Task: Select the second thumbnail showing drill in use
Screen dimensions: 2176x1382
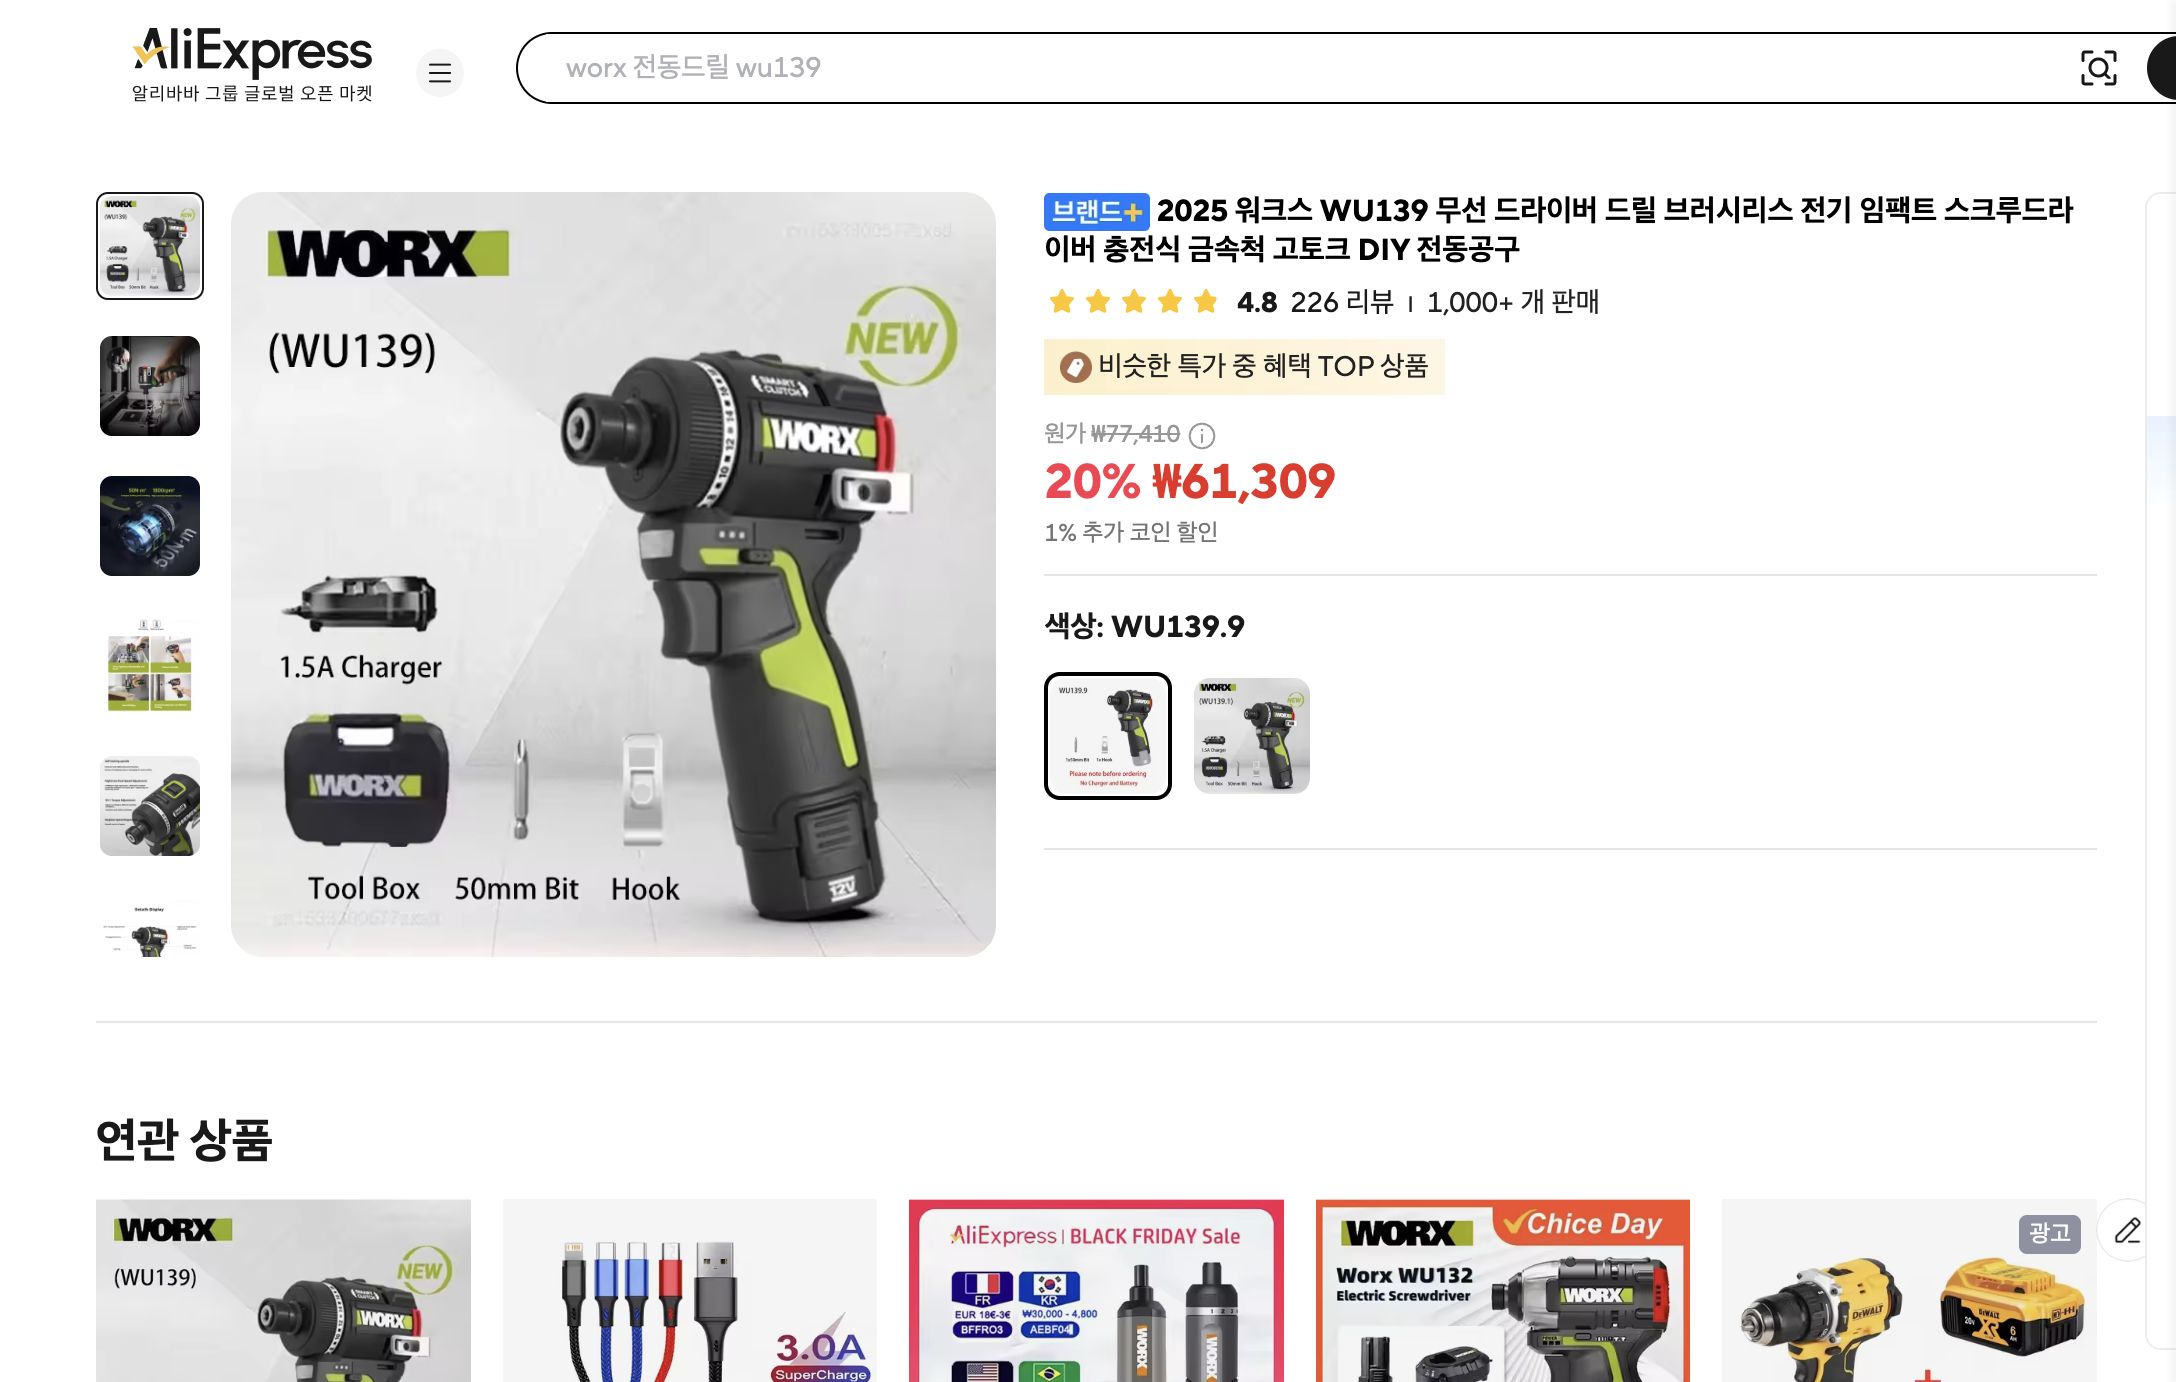Action: 150,386
